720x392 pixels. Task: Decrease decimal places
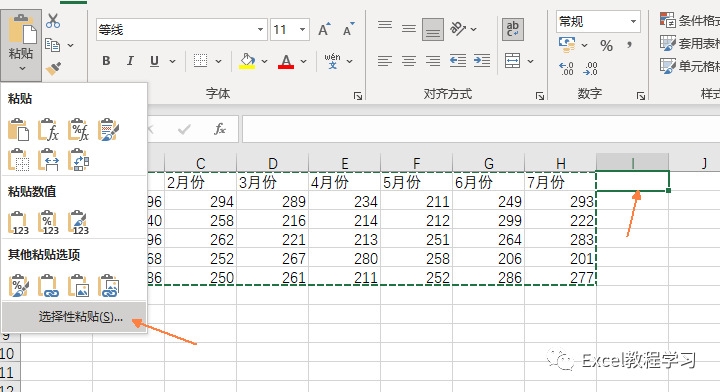pos(590,69)
